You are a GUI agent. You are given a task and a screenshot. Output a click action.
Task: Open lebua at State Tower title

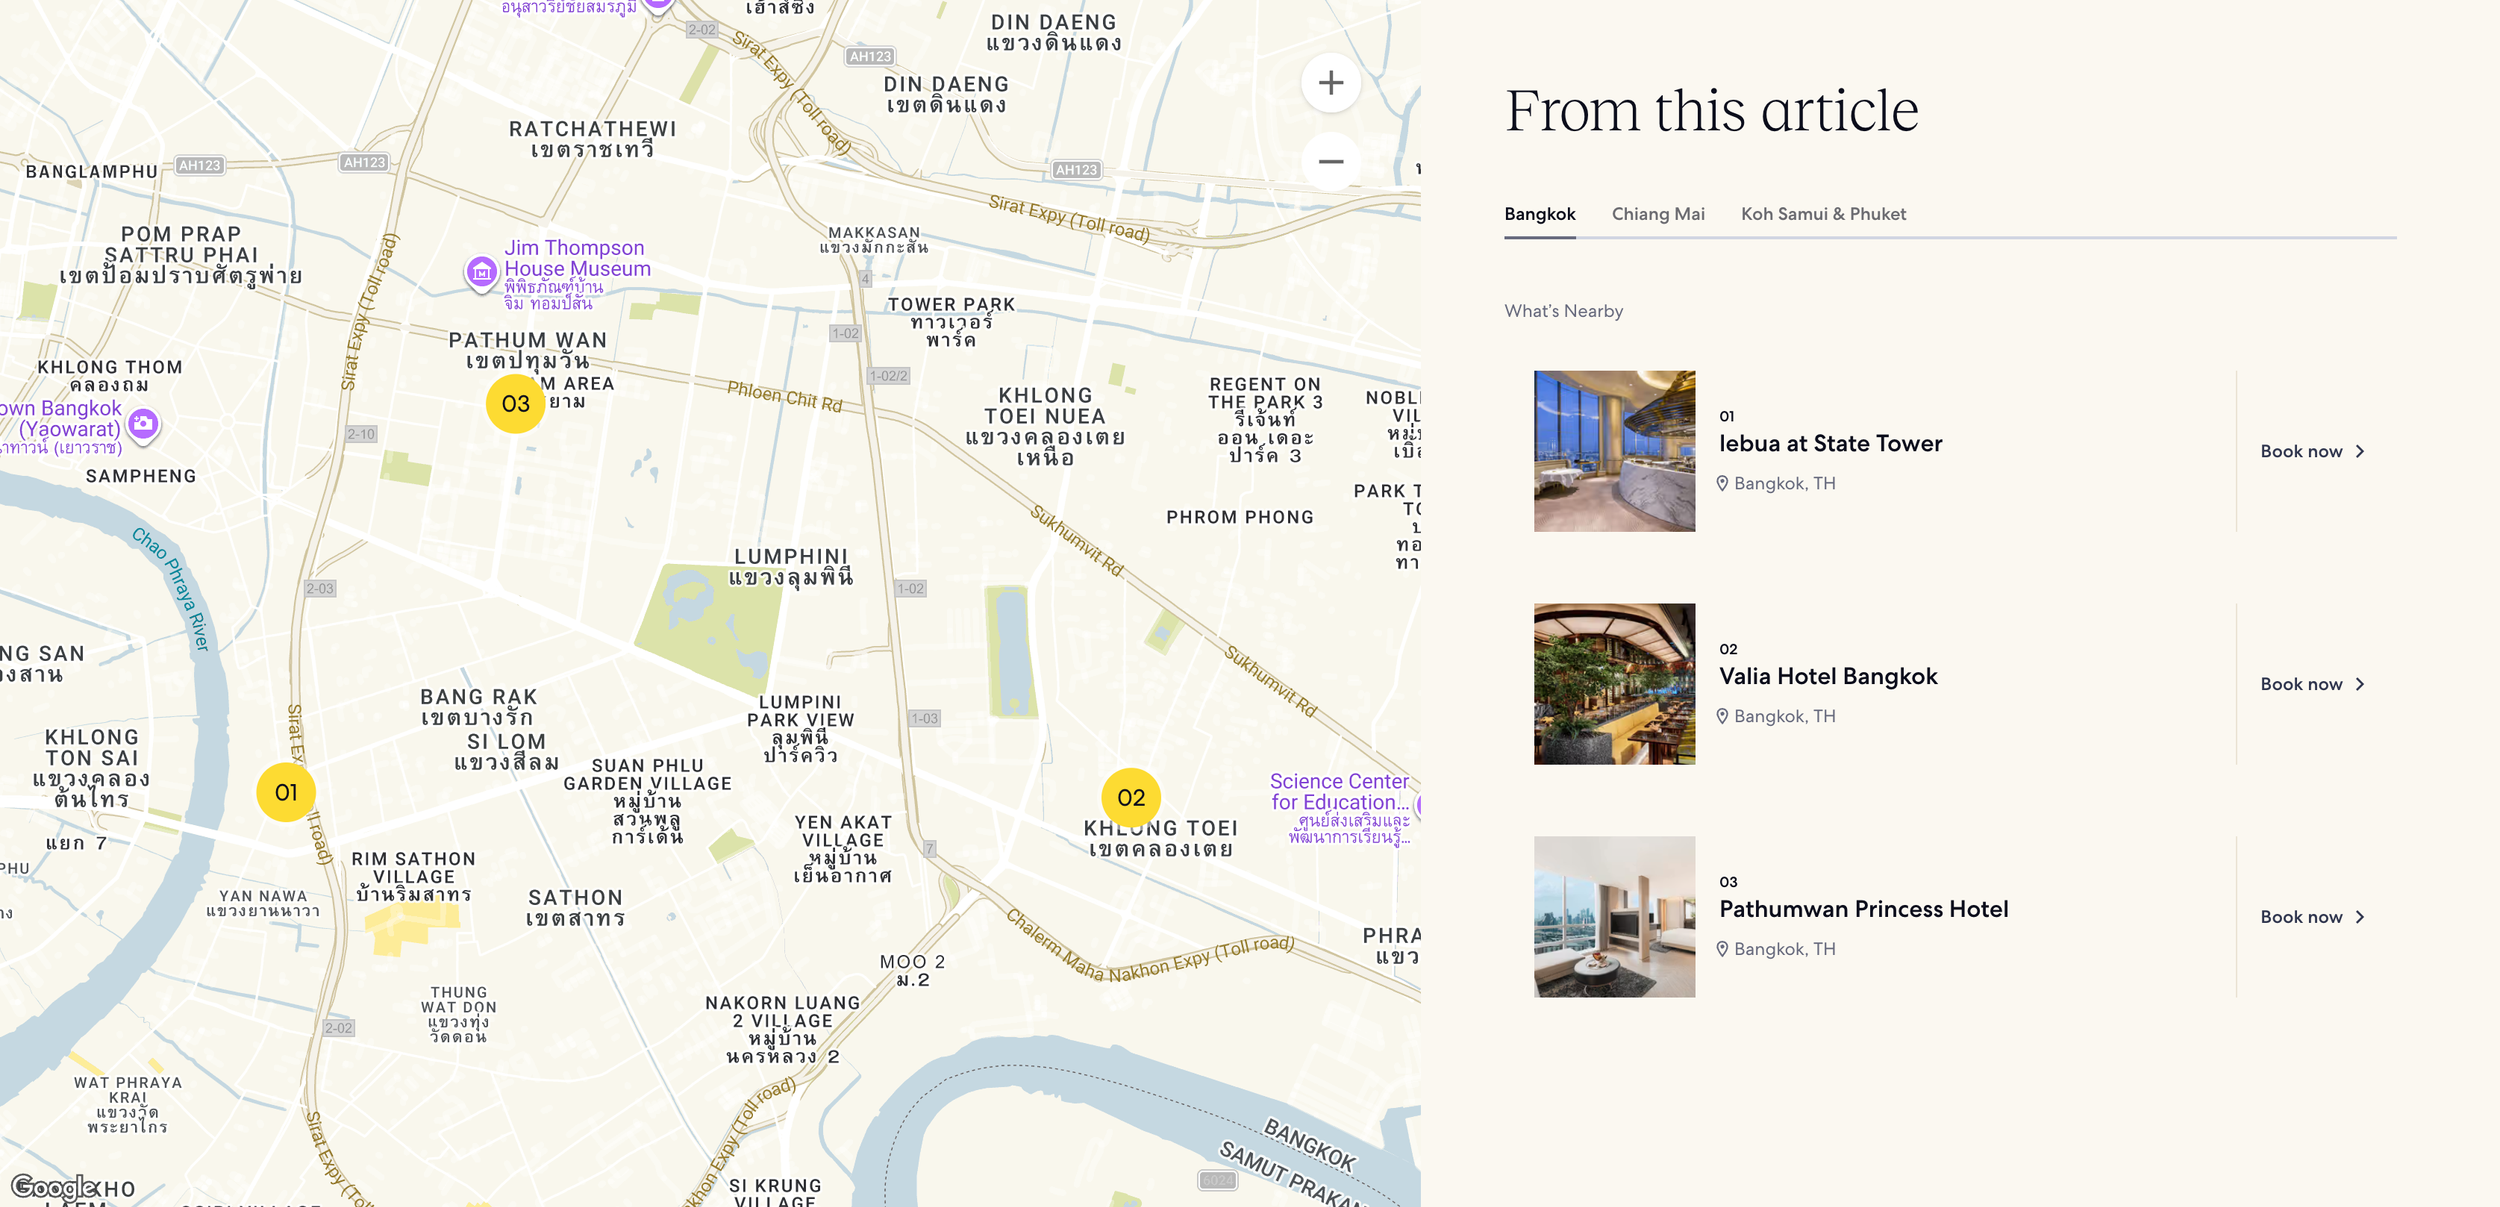[x=1830, y=443]
